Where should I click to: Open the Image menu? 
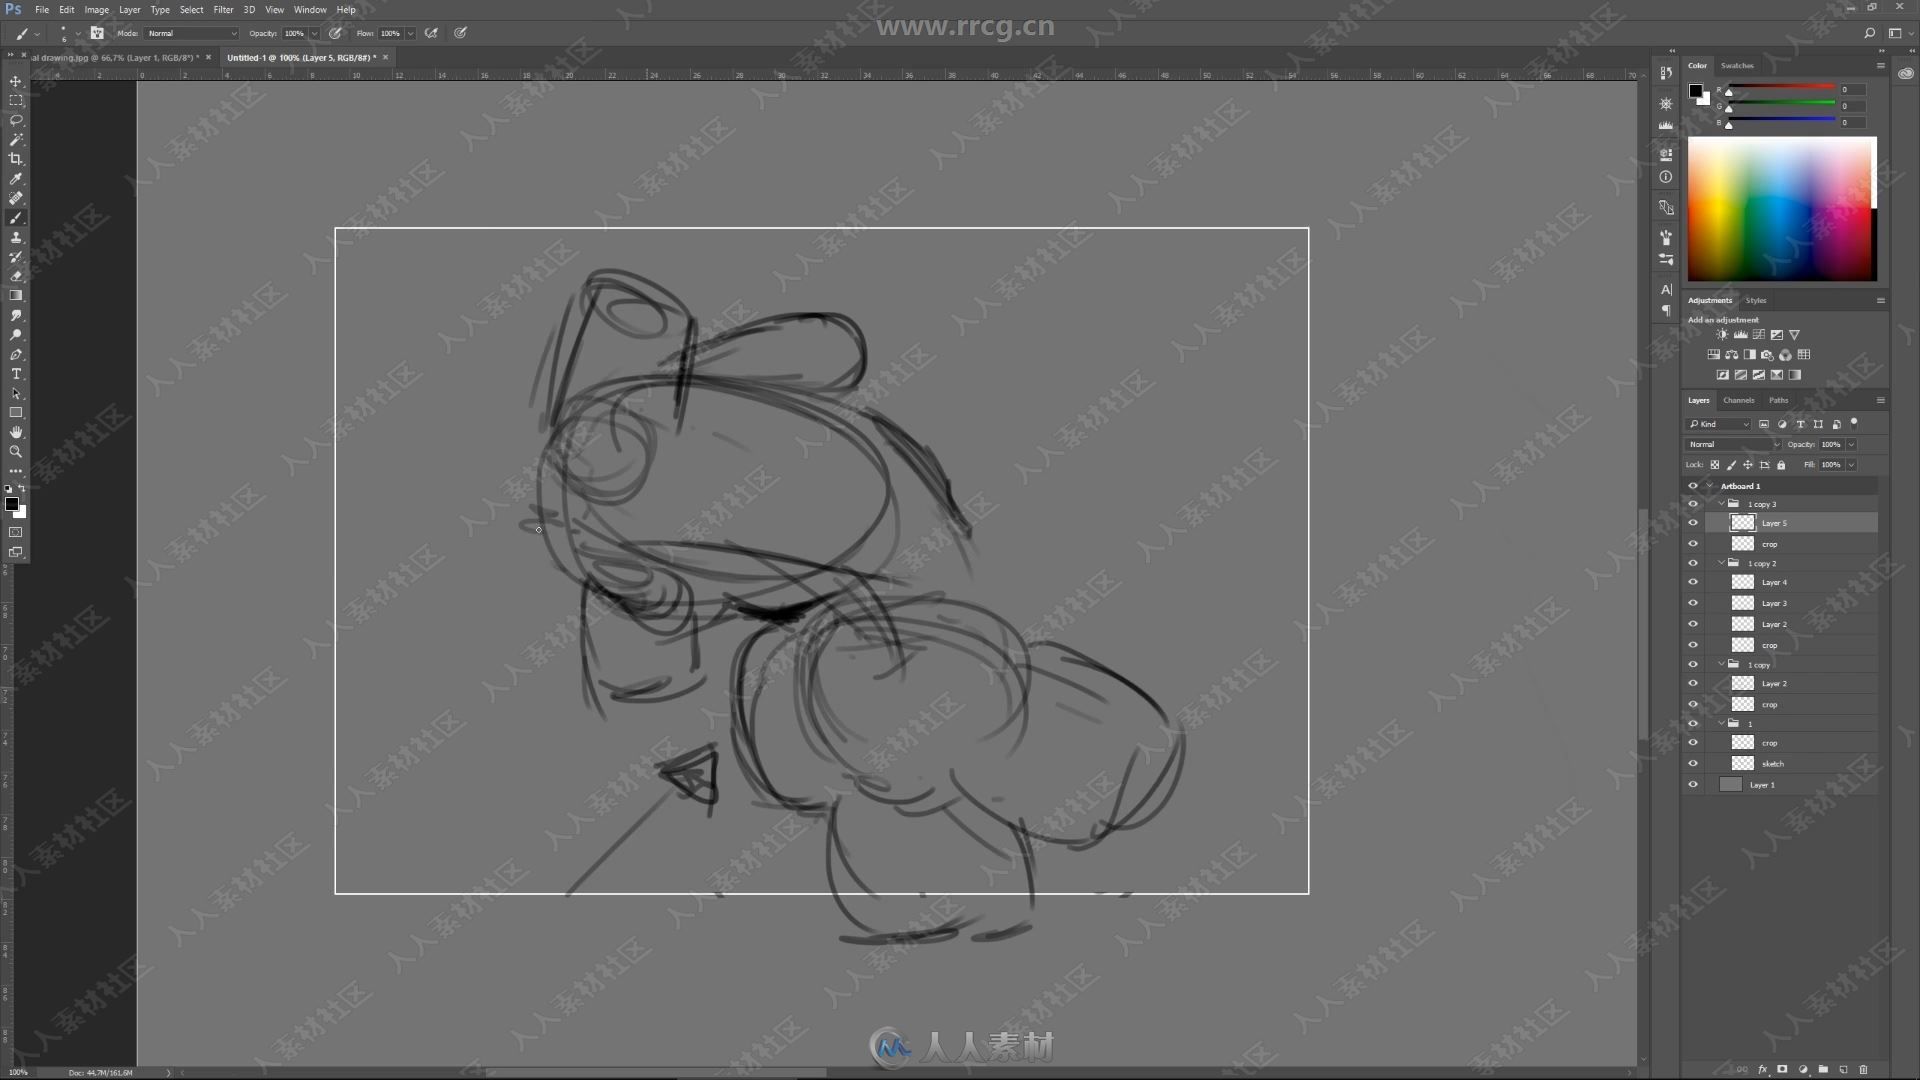tap(96, 10)
